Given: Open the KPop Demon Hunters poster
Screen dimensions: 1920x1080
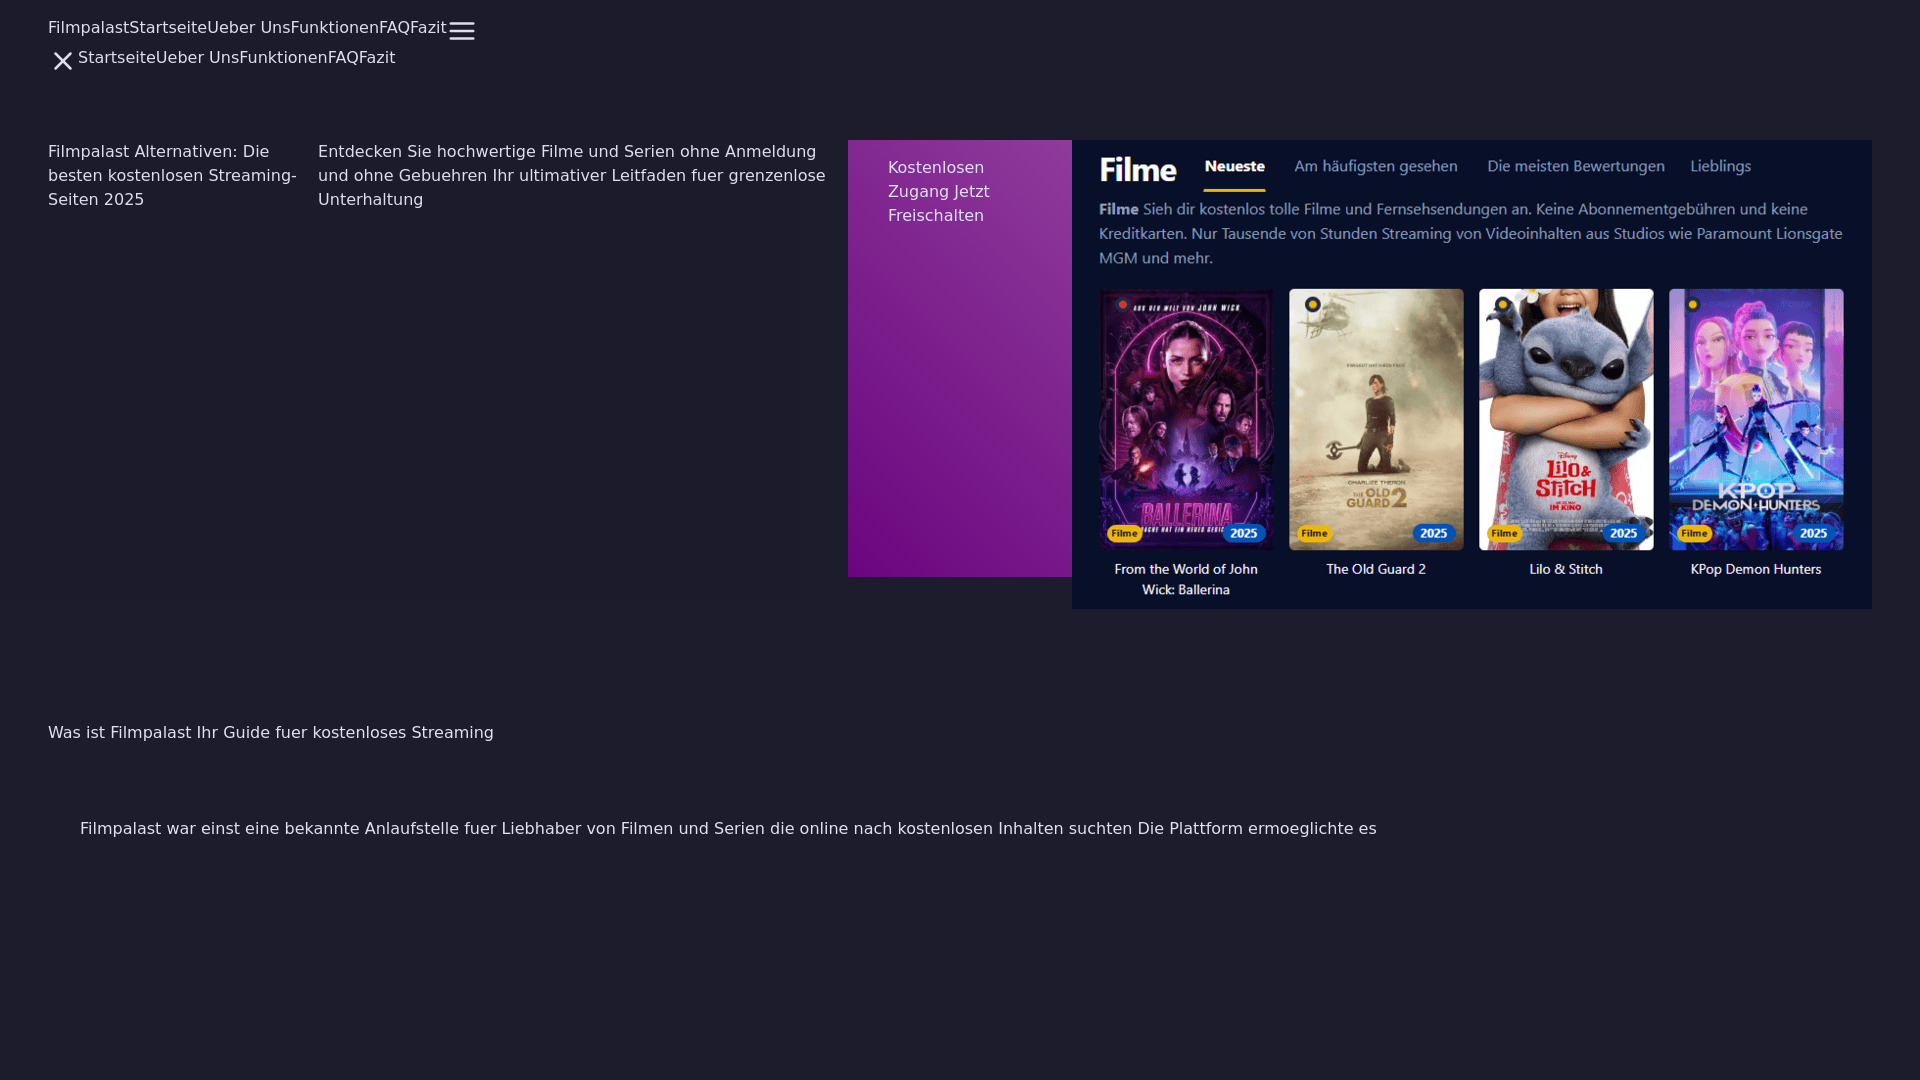Looking at the screenshot, I should coord(1756,419).
